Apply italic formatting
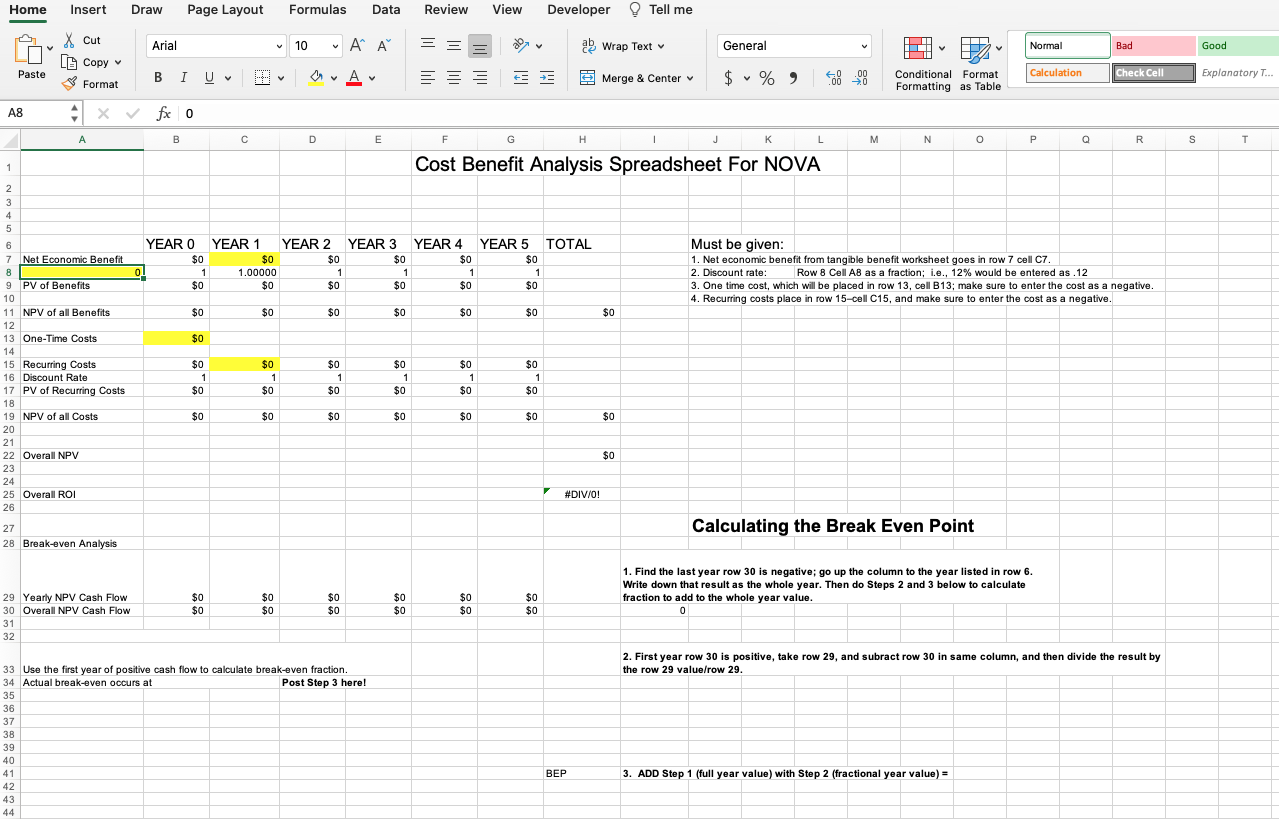The image size is (1279, 819). pos(183,78)
